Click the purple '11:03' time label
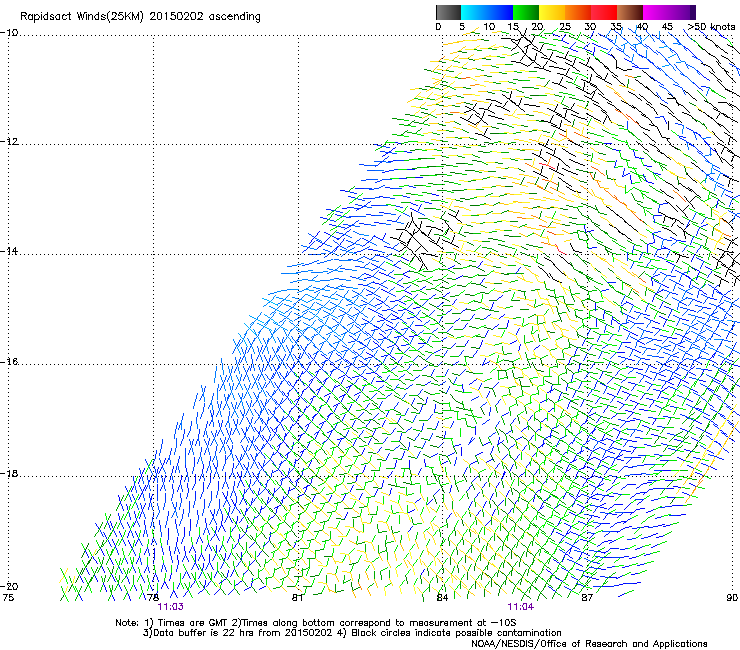740x650 pixels. pos(170,607)
